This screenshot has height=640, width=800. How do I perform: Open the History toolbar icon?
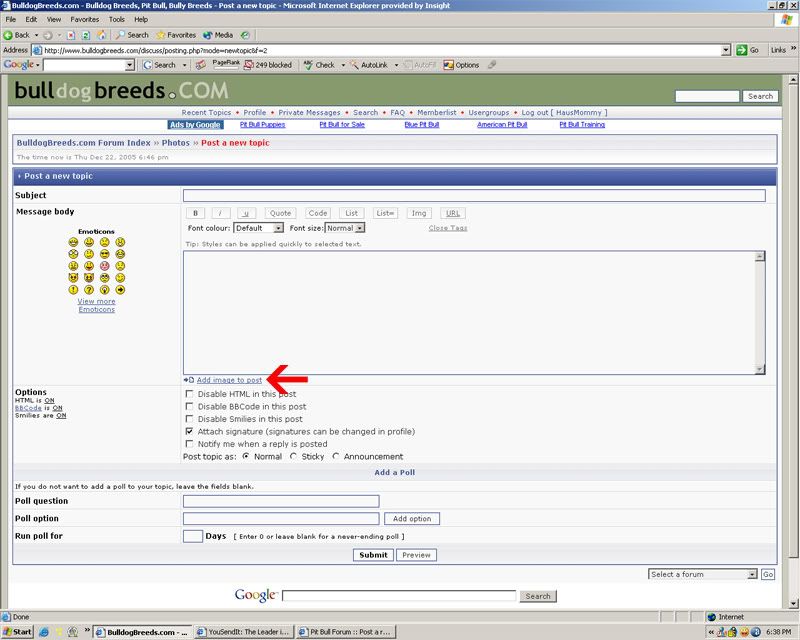[245, 35]
